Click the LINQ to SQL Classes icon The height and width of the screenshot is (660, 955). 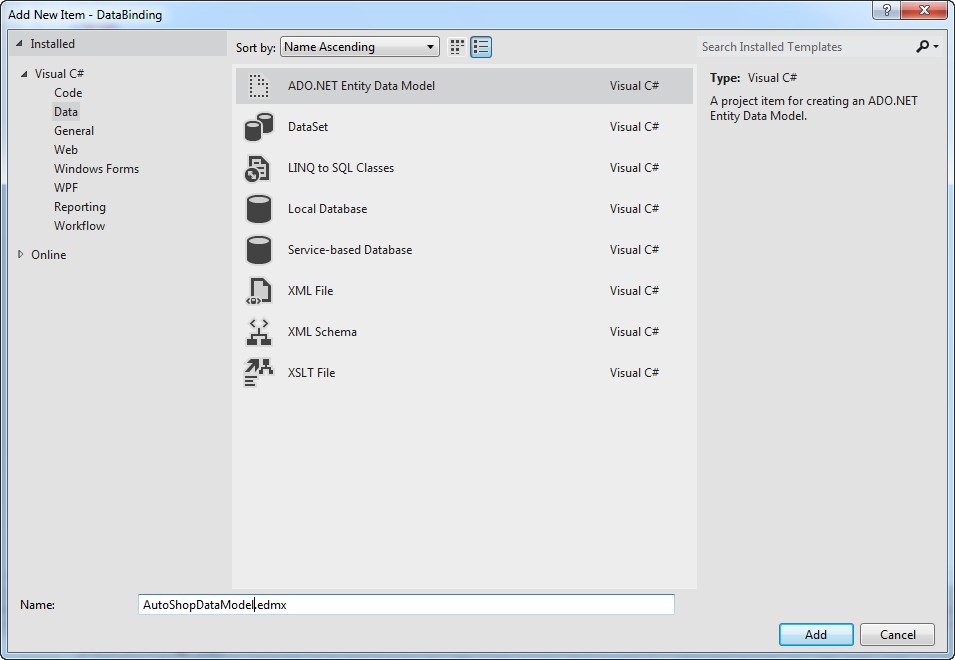pos(257,169)
